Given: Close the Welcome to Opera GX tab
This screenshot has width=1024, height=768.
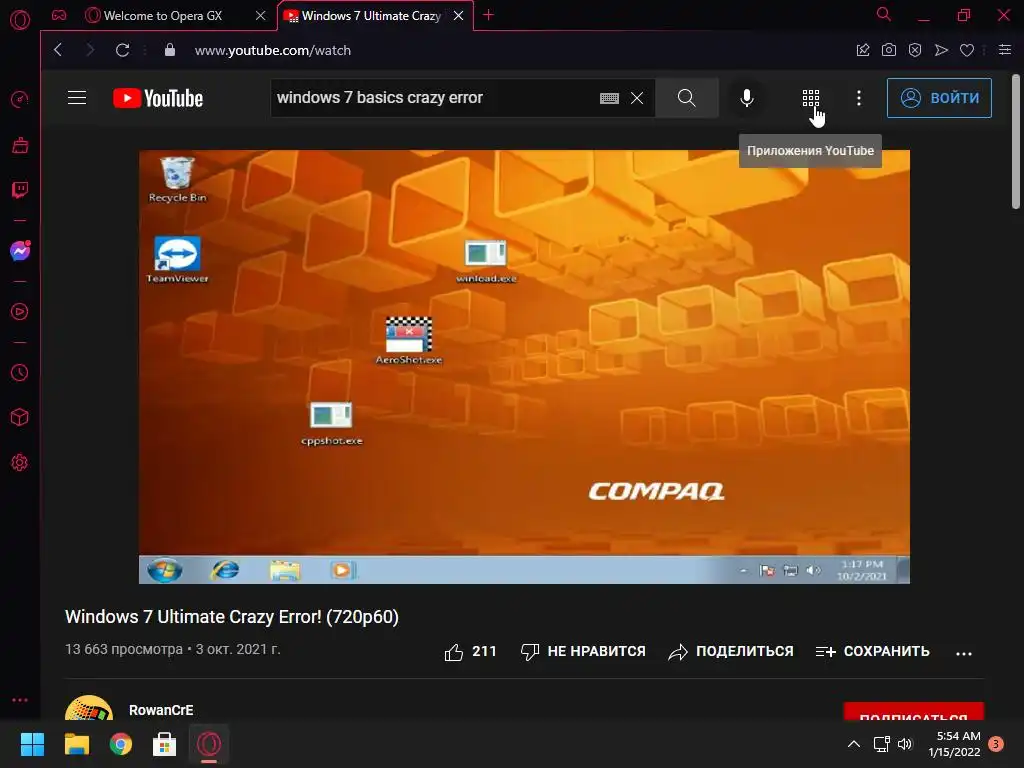Looking at the screenshot, I should tap(261, 16).
